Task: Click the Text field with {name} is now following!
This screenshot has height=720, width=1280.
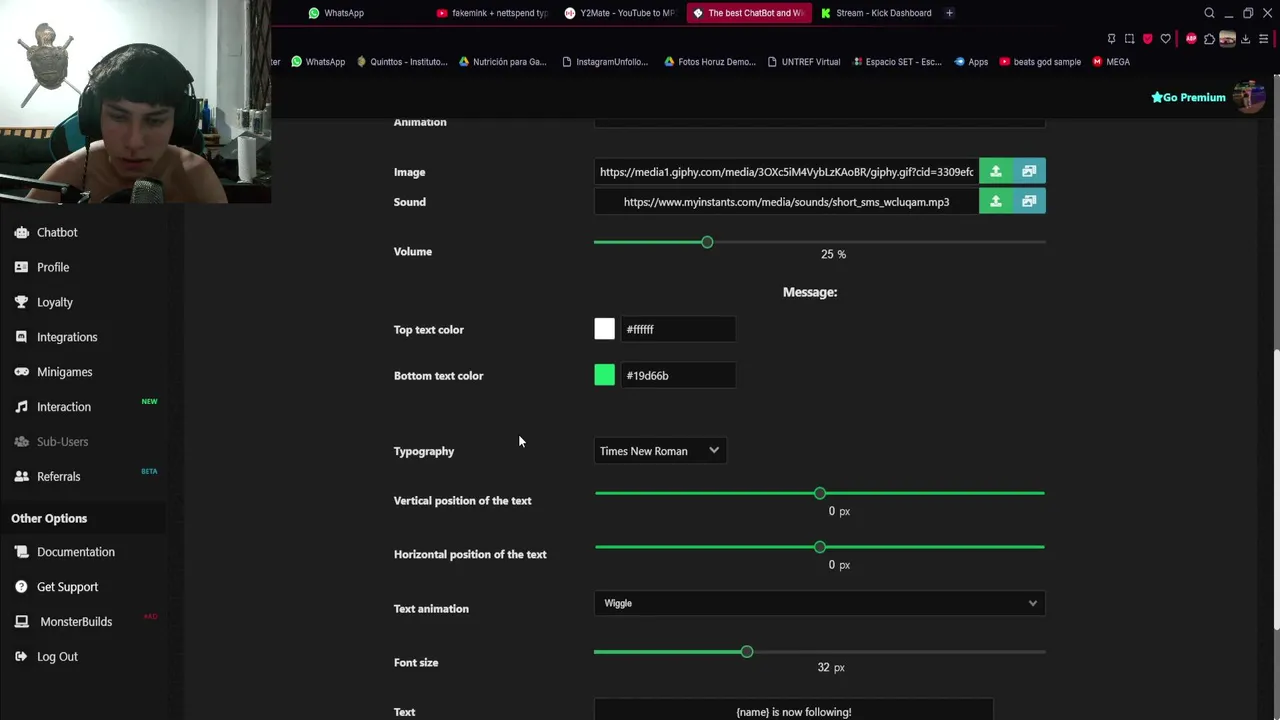Action: 794,711
